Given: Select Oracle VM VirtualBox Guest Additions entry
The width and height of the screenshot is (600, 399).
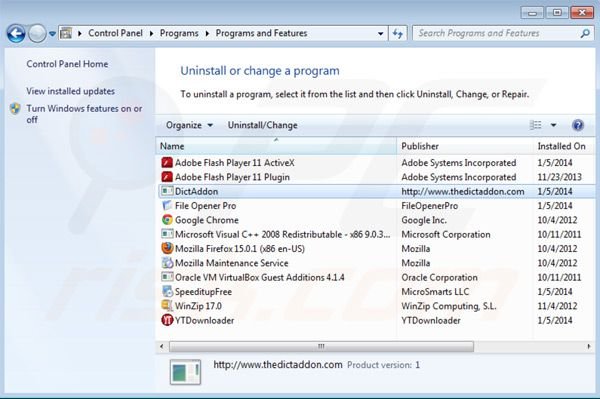Looking at the screenshot, I should pyautogui.click(x=259, y=277).
